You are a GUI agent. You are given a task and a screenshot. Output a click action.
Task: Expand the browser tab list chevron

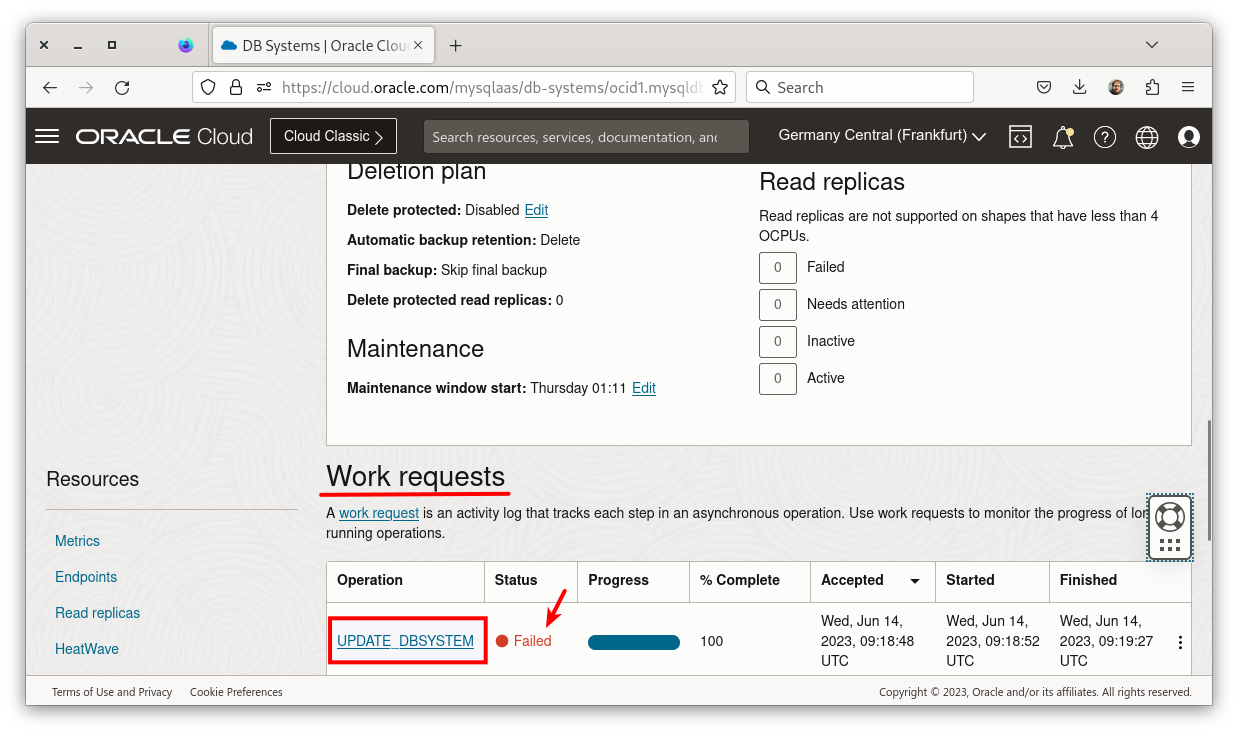click(x=1151, y=45)
